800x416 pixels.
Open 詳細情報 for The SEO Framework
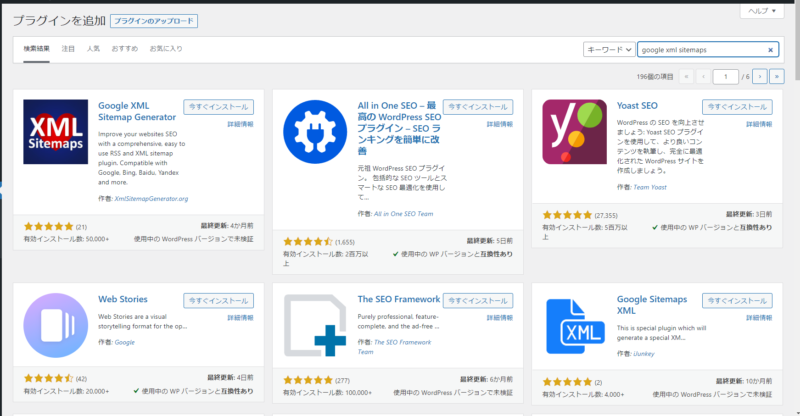click(499, 317)
